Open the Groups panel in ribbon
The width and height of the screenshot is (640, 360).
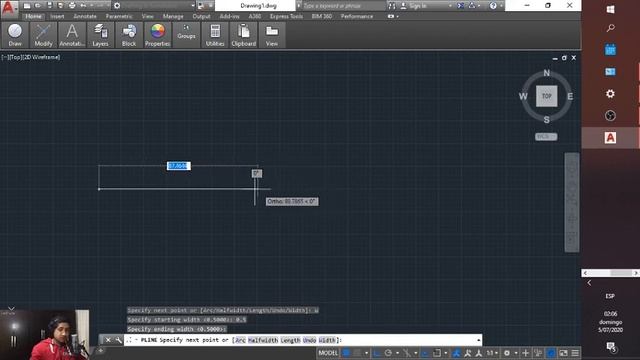coord(186,35)
